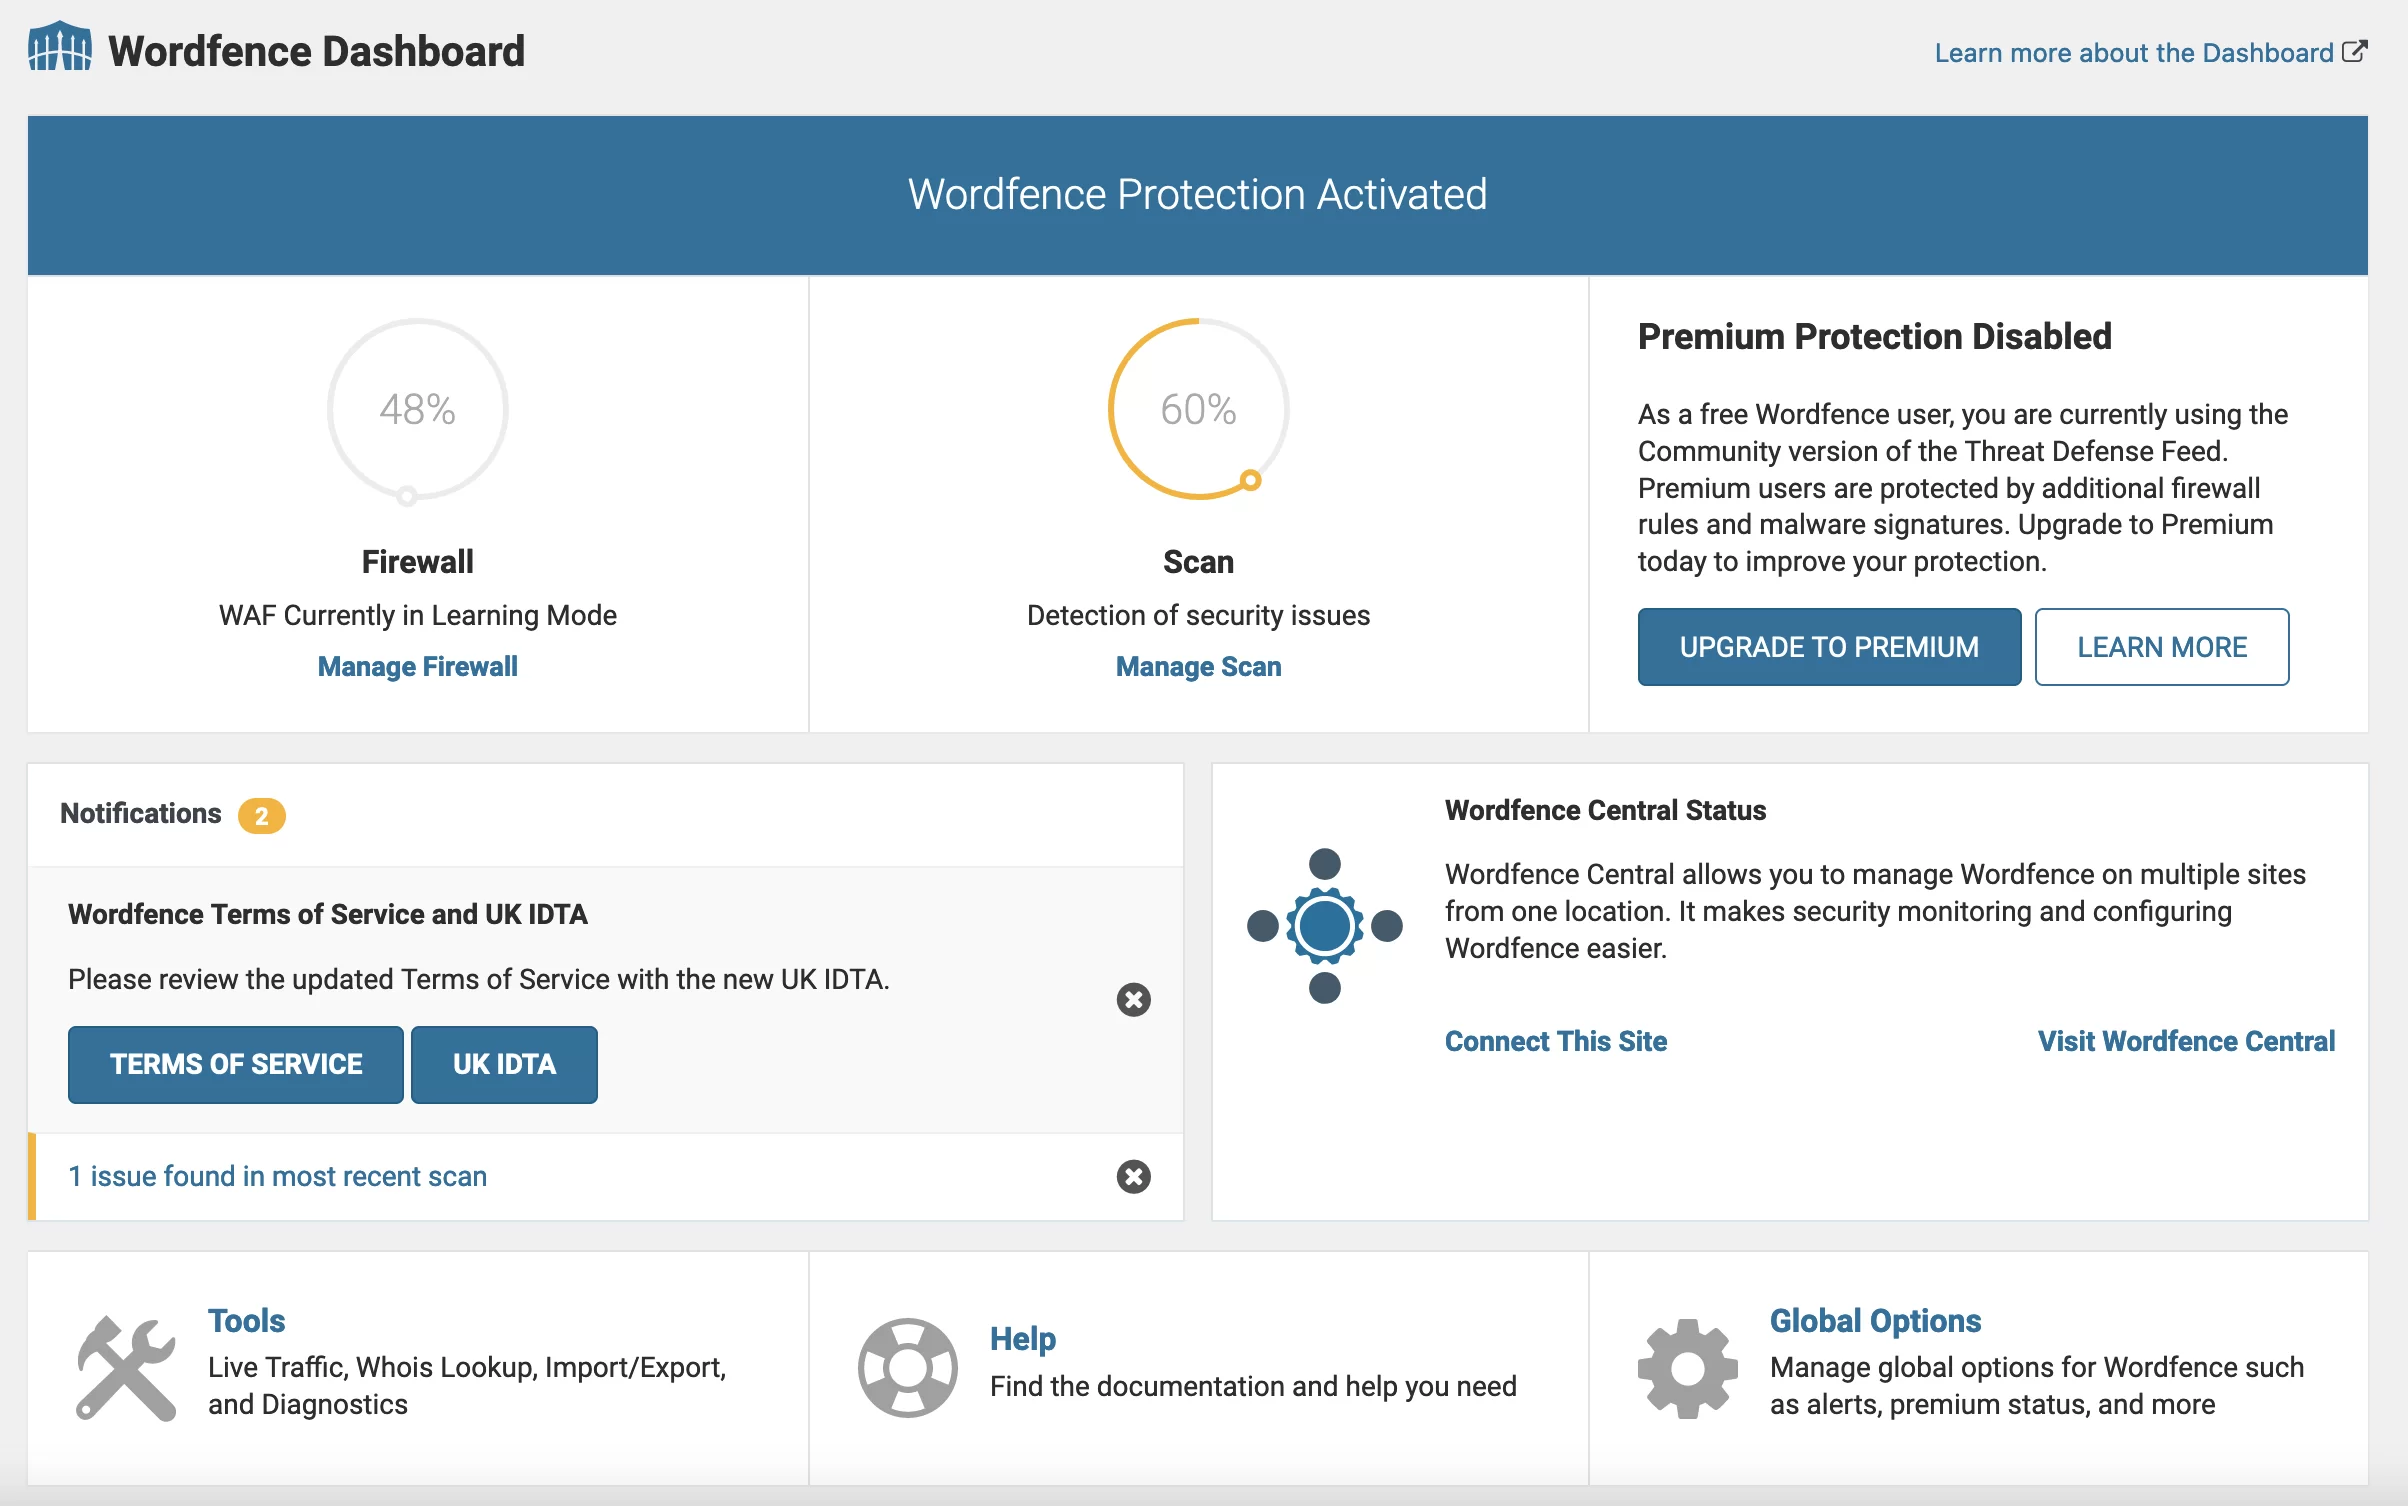The image size is (2408, 1506).
Task: Click Upgrade to Premium button
Action: [1829, 647]
